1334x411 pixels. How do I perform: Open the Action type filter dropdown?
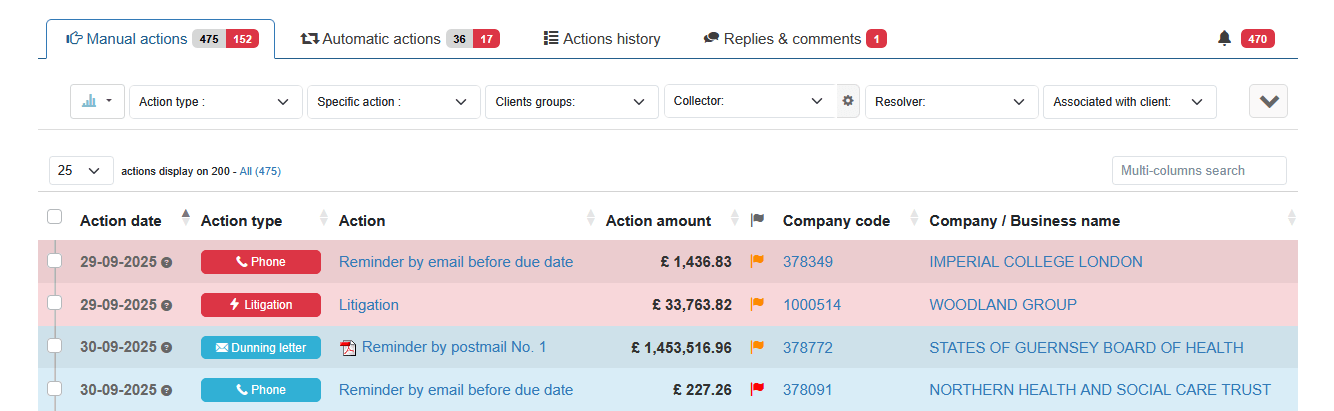(x=215, y=102)
